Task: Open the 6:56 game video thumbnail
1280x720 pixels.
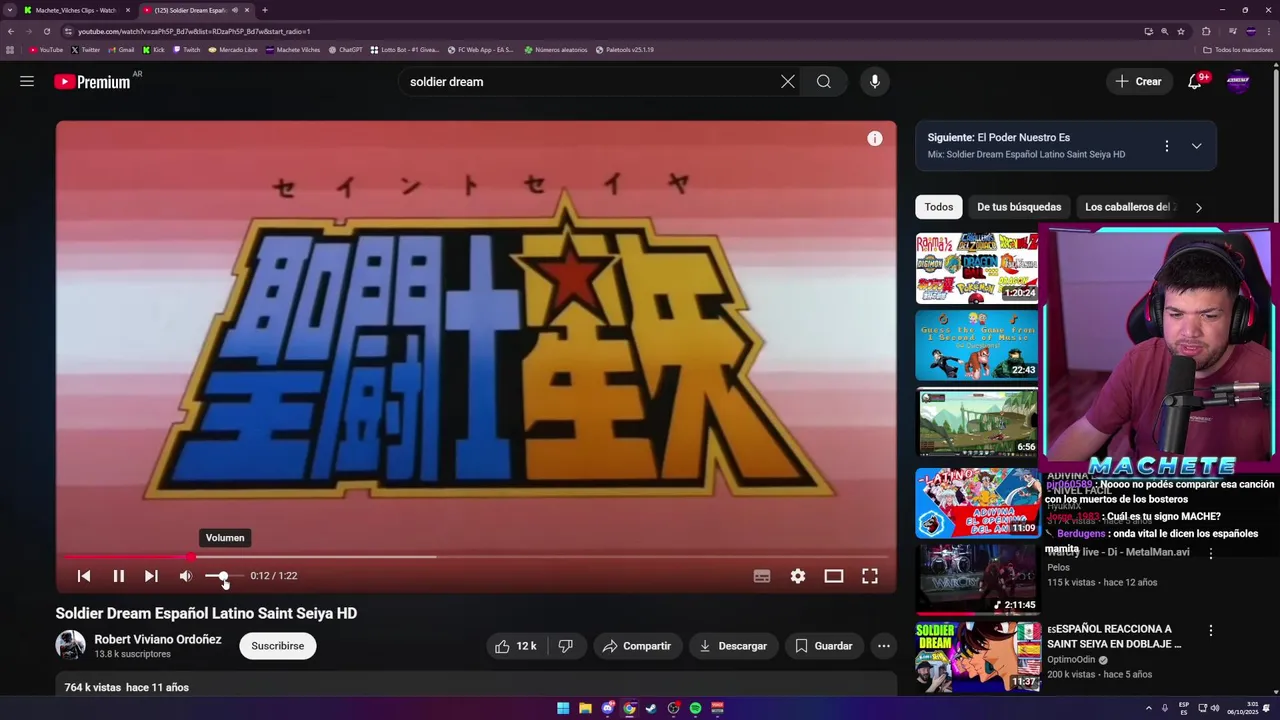Action: pyautogui.click(x=977, y=422)
